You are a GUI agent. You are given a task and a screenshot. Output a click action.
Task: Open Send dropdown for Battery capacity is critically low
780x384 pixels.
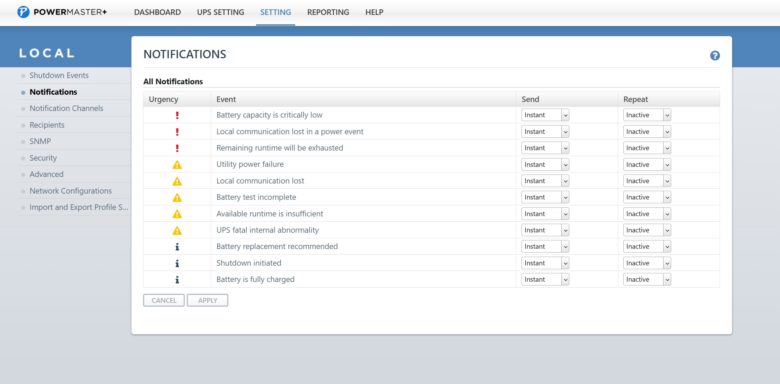(545, 115)
